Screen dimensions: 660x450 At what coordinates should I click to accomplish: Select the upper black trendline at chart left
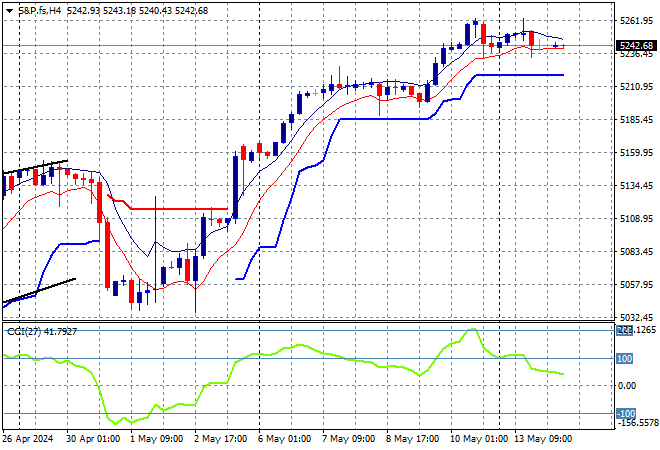35,167
